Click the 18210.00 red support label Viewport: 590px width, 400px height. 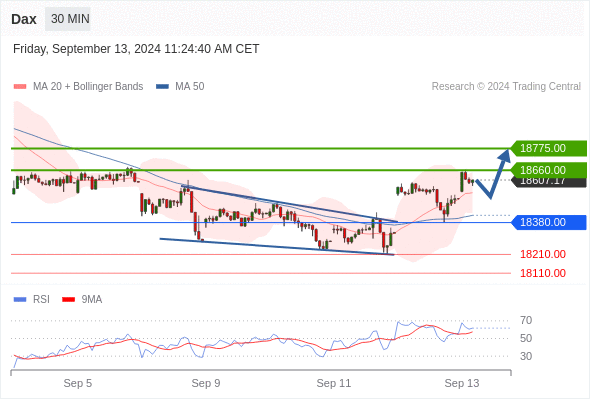[x=543, y=254]
